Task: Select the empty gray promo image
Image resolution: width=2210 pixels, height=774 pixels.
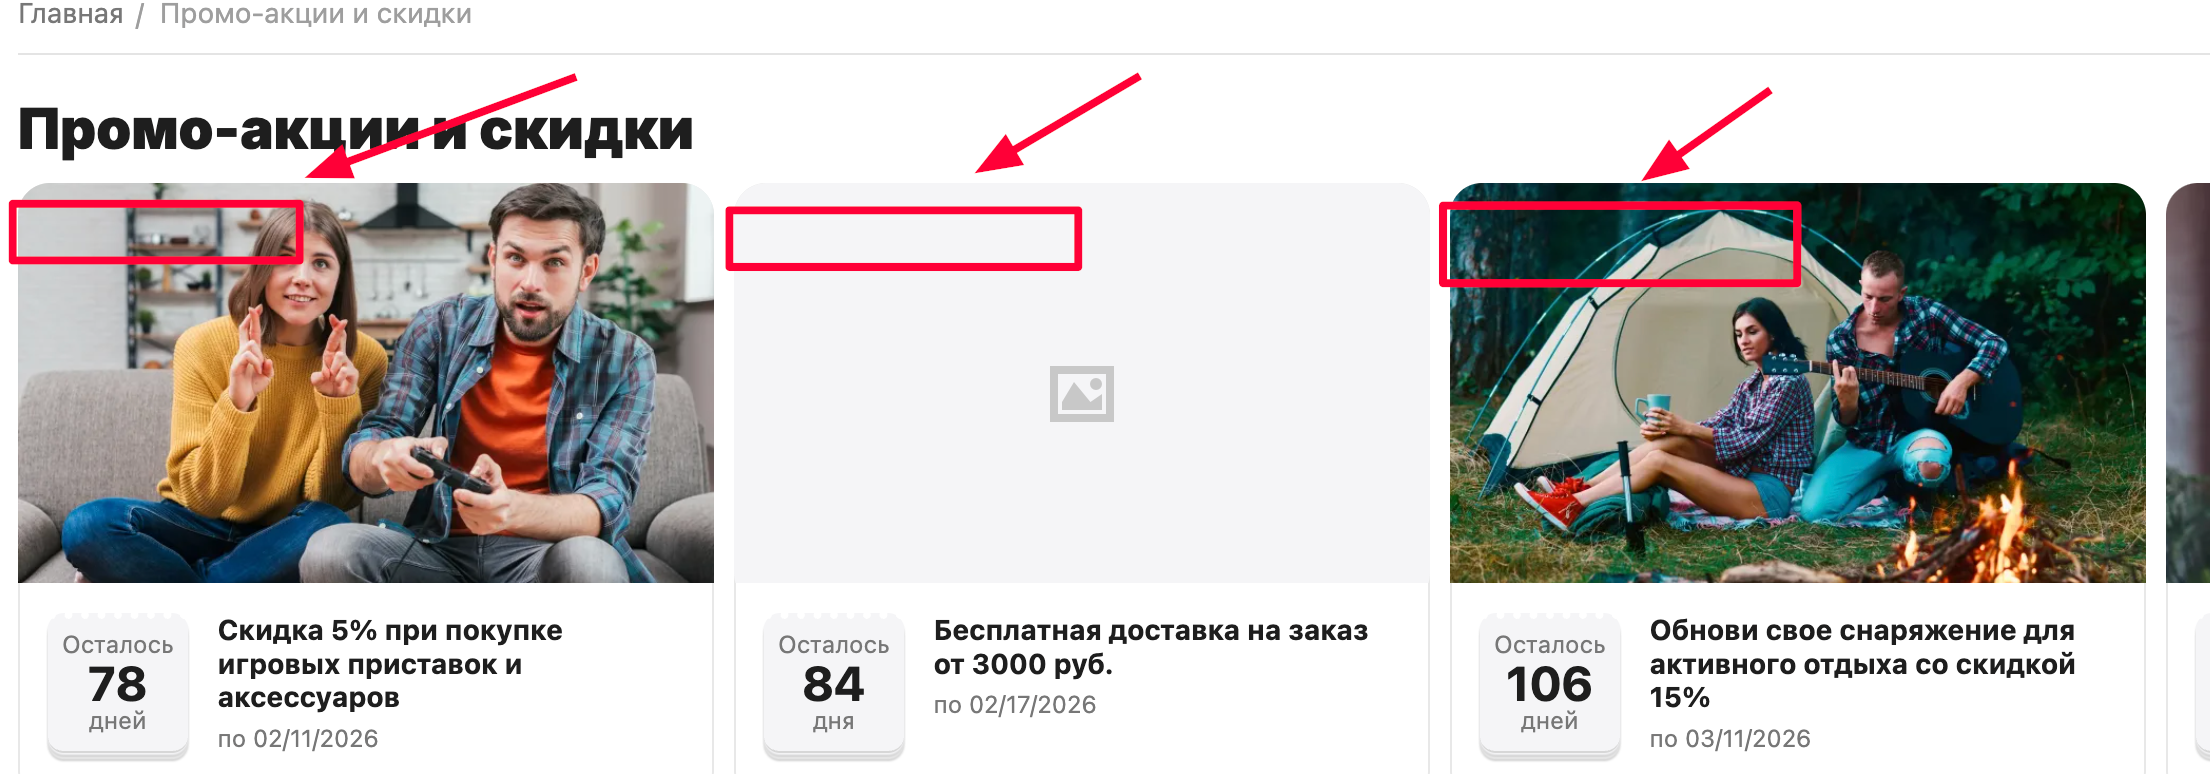Action: (x=1081, y=383)
